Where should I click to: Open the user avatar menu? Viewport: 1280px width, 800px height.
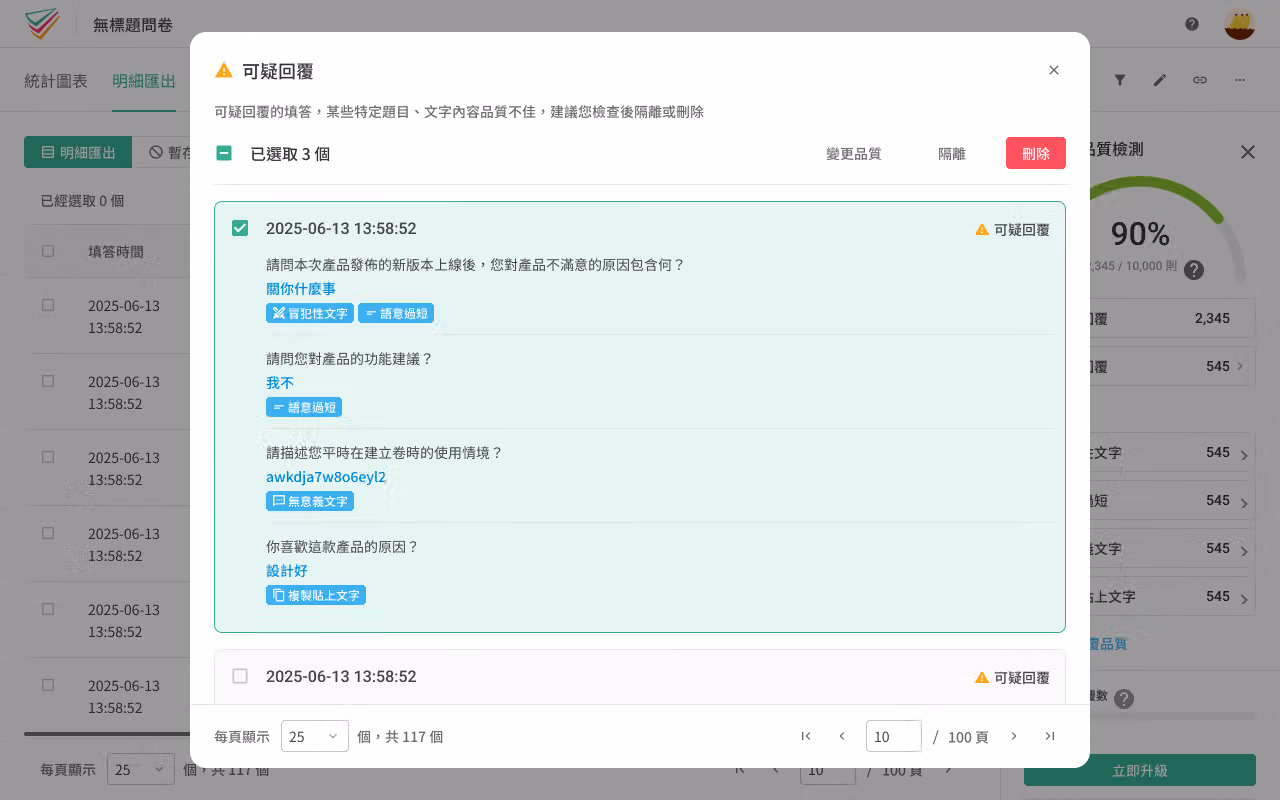point(1240,24)
